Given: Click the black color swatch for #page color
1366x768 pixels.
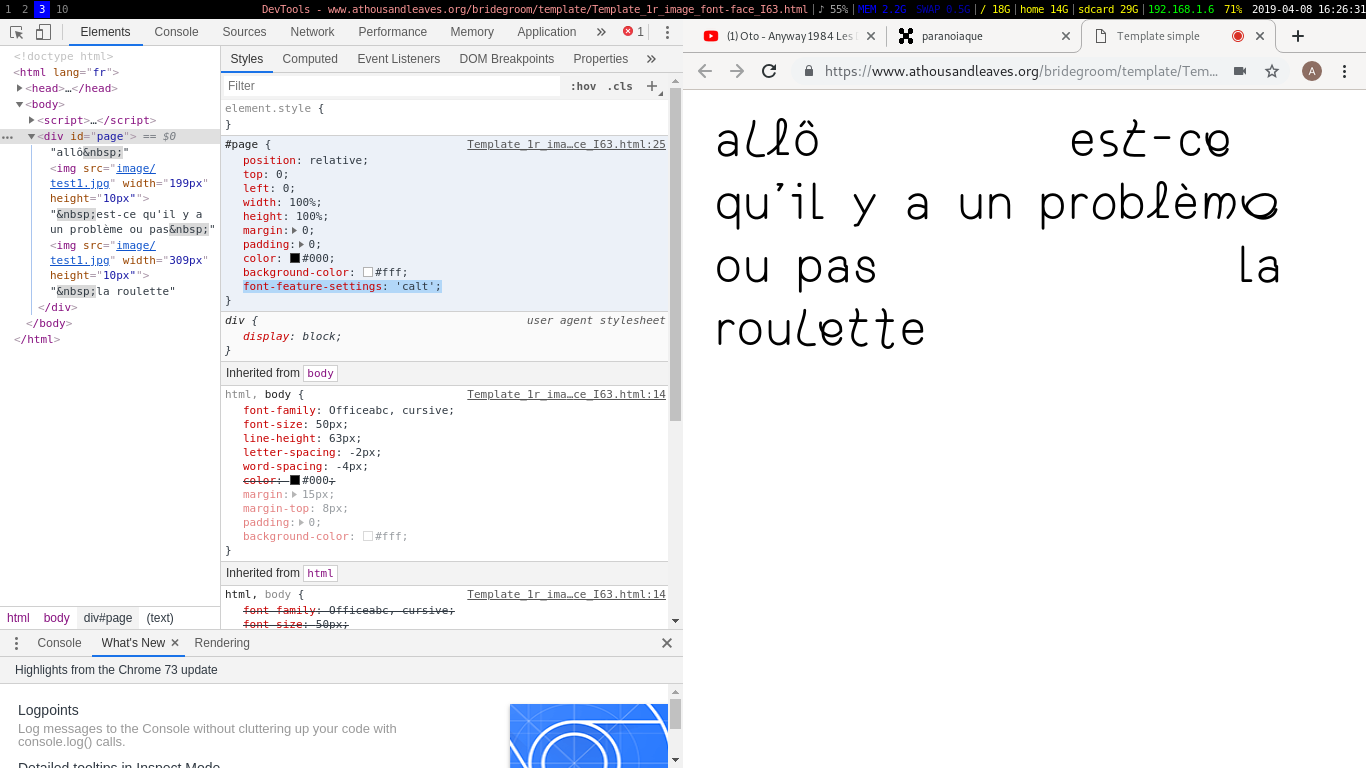Looking at the screenshot, I should tap(295, 258).
